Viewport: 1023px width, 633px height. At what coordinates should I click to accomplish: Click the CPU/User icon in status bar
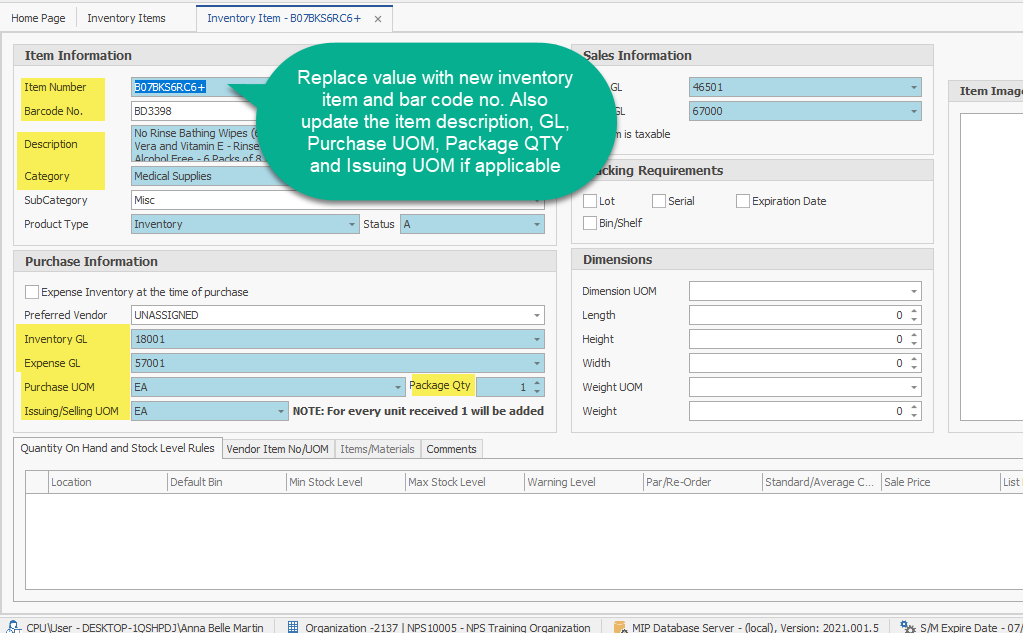(x=13, y=627)
